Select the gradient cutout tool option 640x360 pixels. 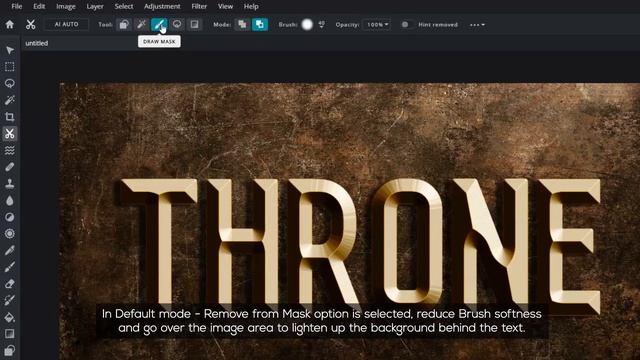195,24
